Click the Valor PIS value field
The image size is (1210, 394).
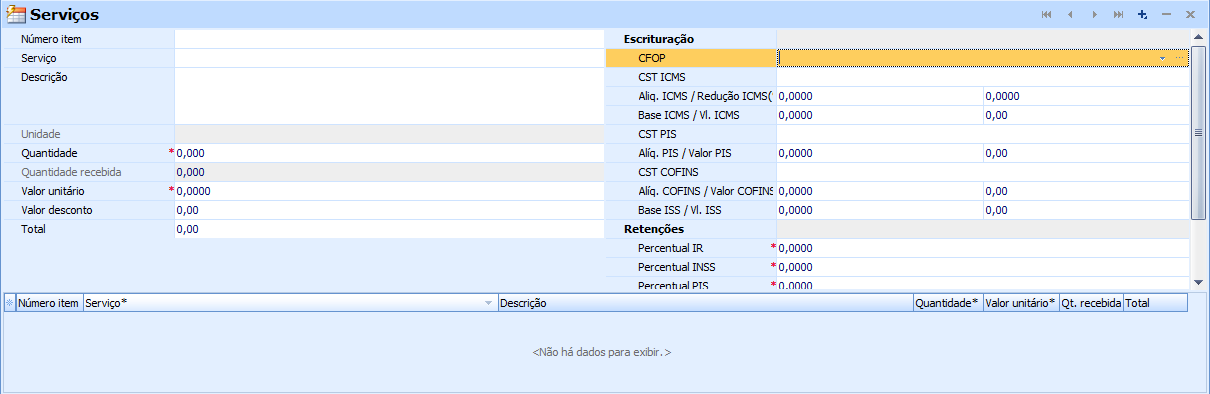(x=1086, y=153)
